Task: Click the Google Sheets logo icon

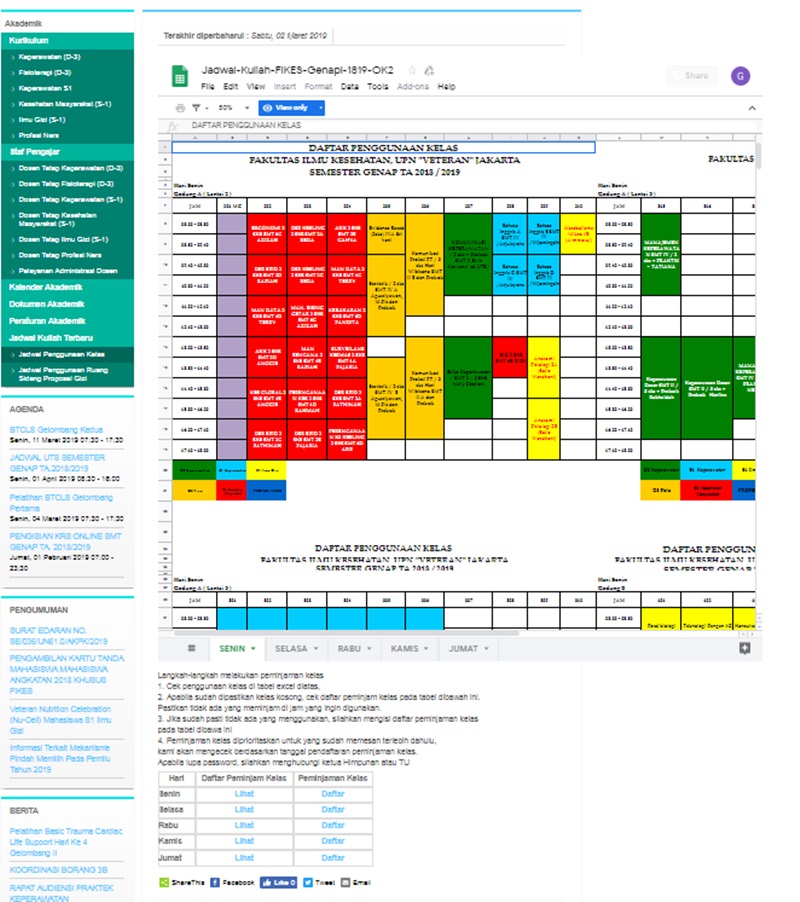Action: click(180, 77)
